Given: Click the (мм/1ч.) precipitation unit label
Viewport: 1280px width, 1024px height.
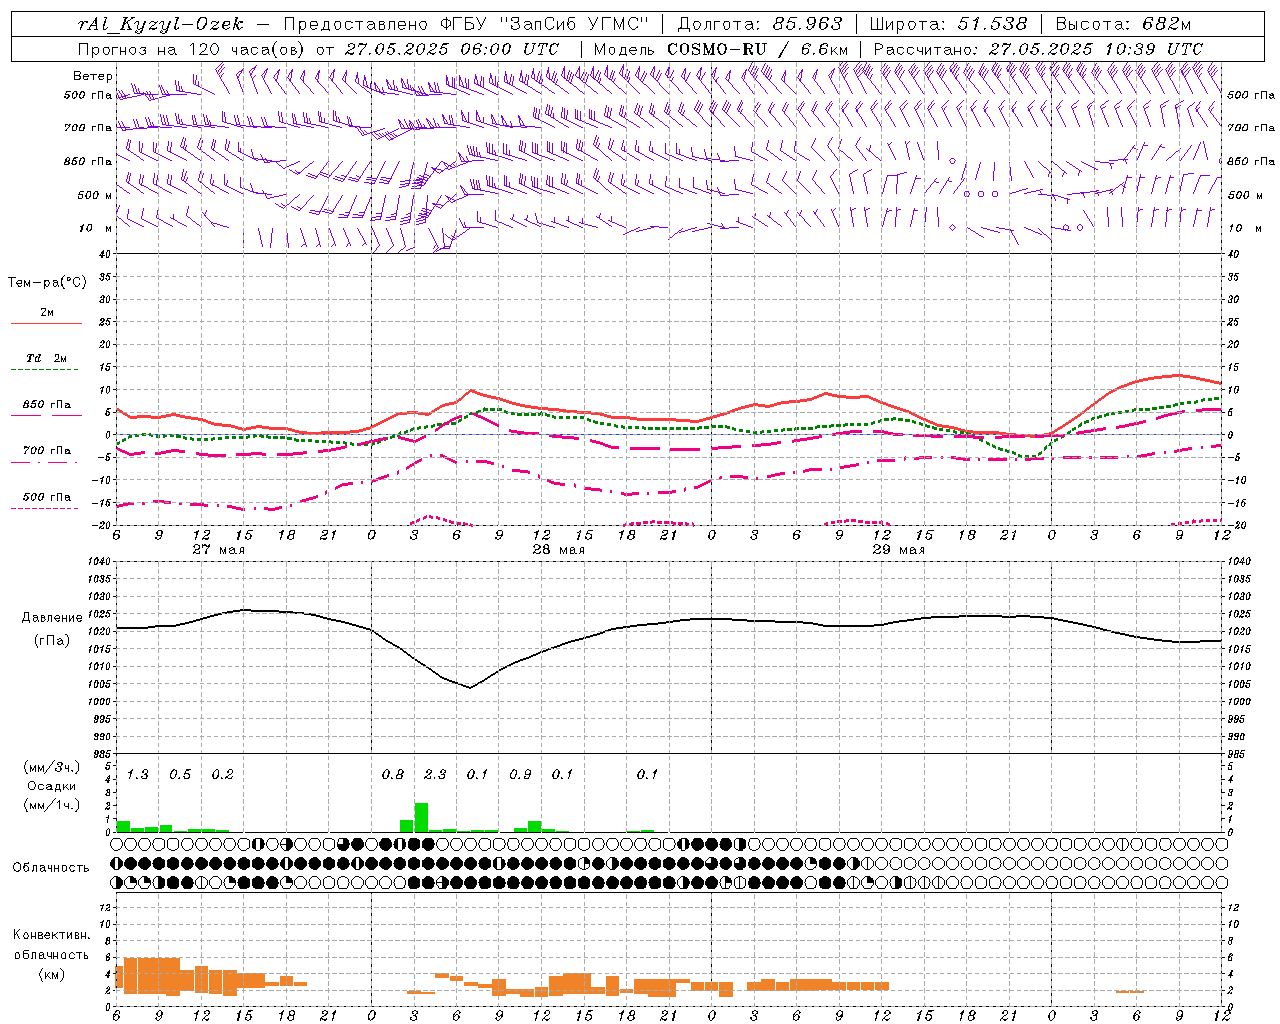Looking at the screenshot, I should coord(50,804).
